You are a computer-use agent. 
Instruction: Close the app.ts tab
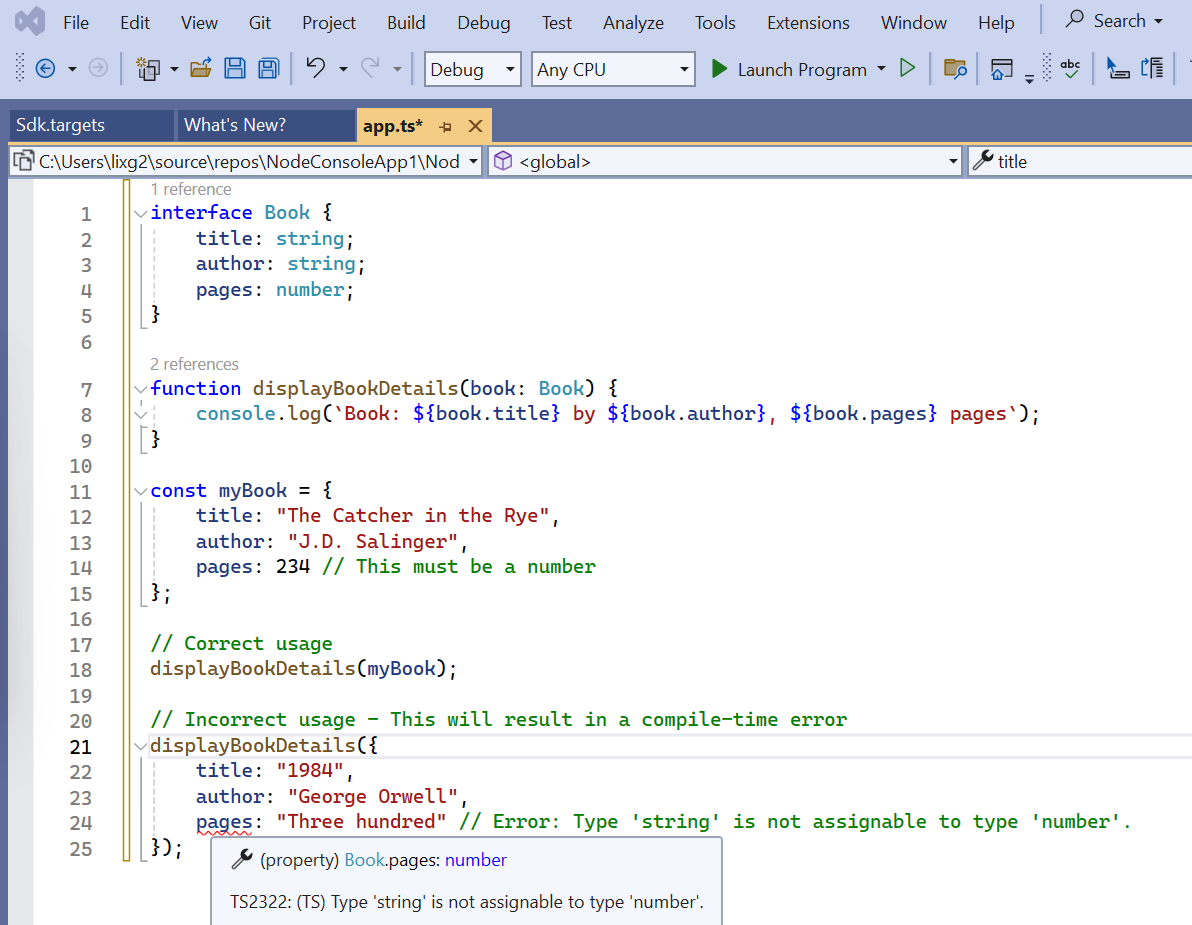[476, 126]
